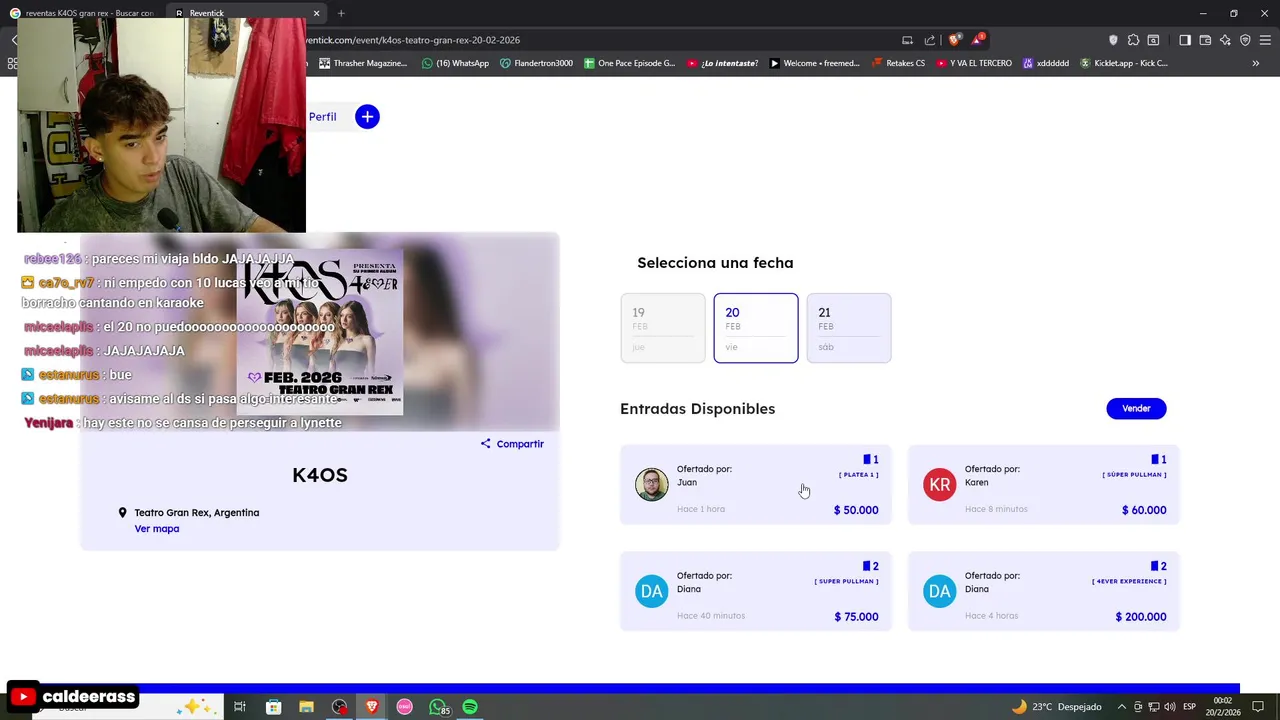The image size is (1280, 720).
Task: Open the Leo AI sparkle icon
Action: click(1225, 40)
